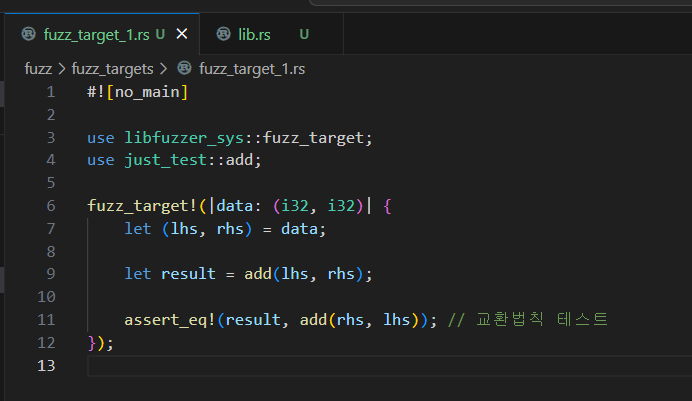Click the Rust icon on fuzz_target_1.rs tab
692x401 pixels.
point(29,34)
